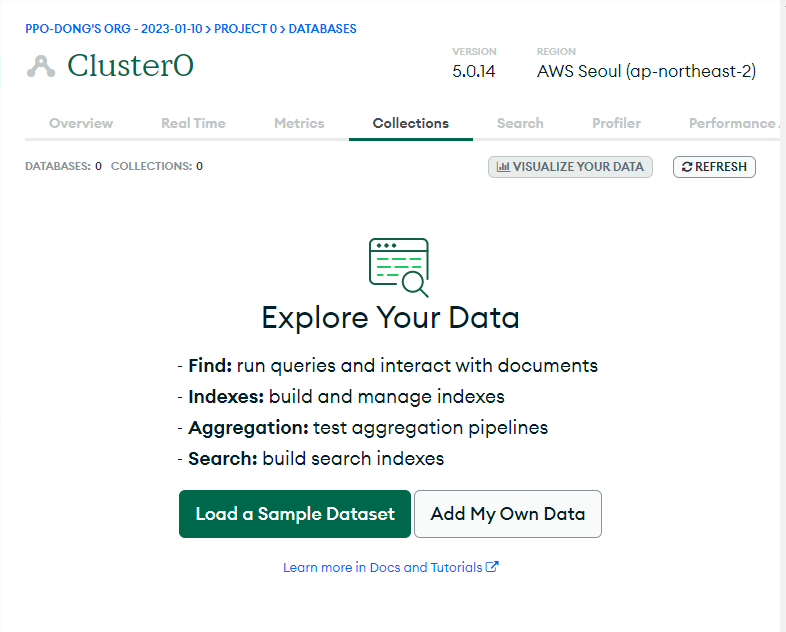Click the Cluster0 title heading
Screen dimensions: 786x632
[x=130, y=66]
